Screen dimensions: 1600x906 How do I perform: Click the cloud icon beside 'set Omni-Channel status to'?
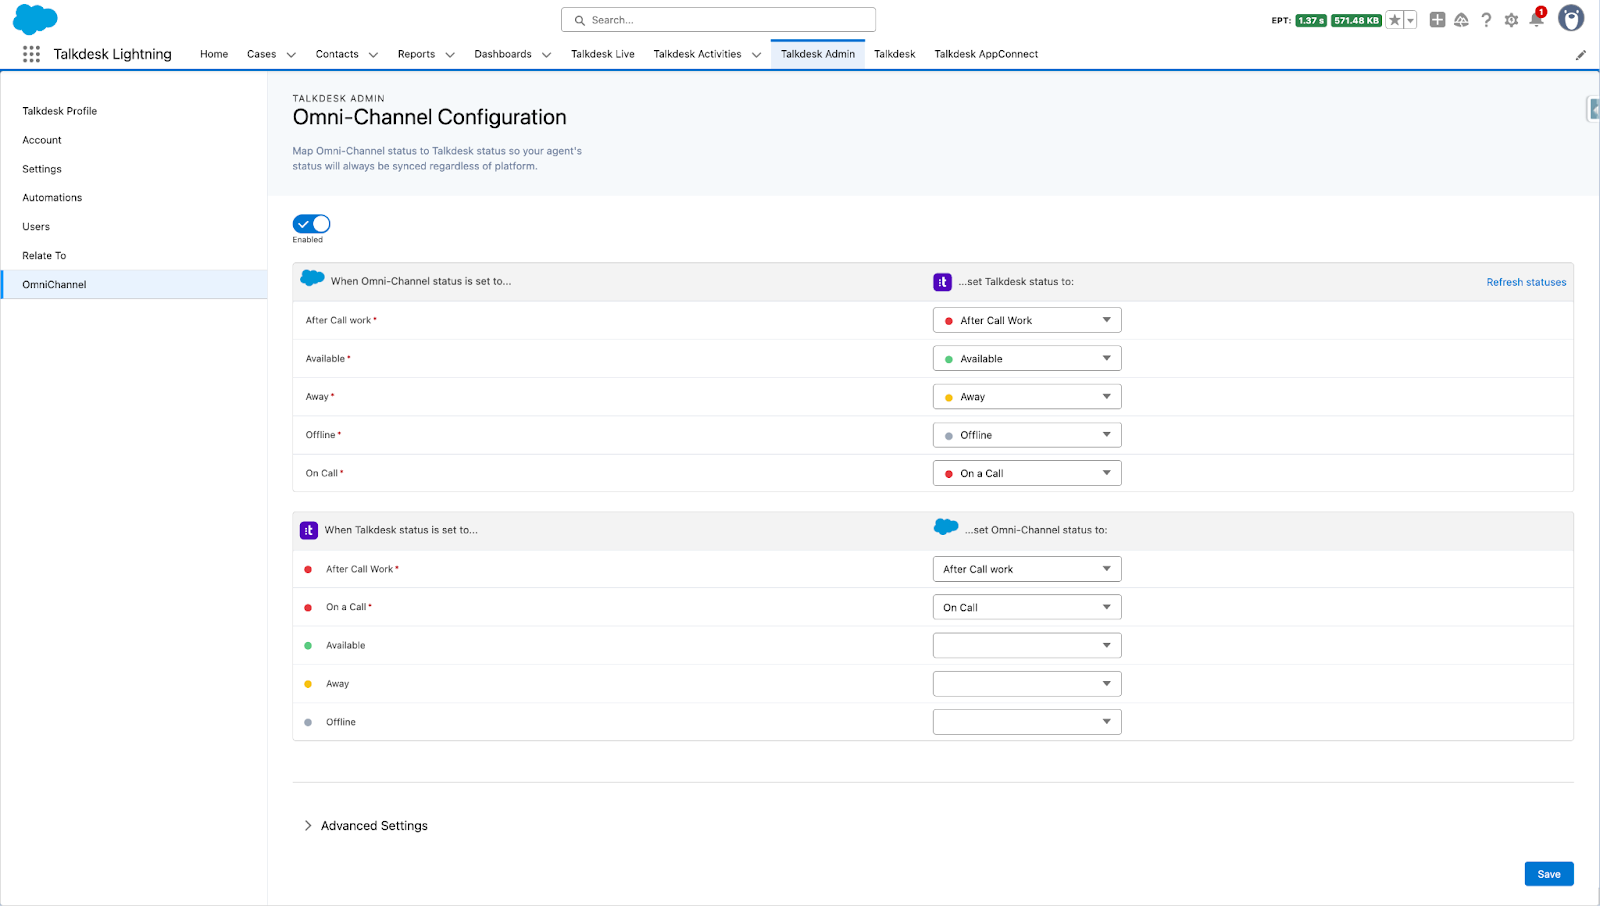[x=946, y=527]
